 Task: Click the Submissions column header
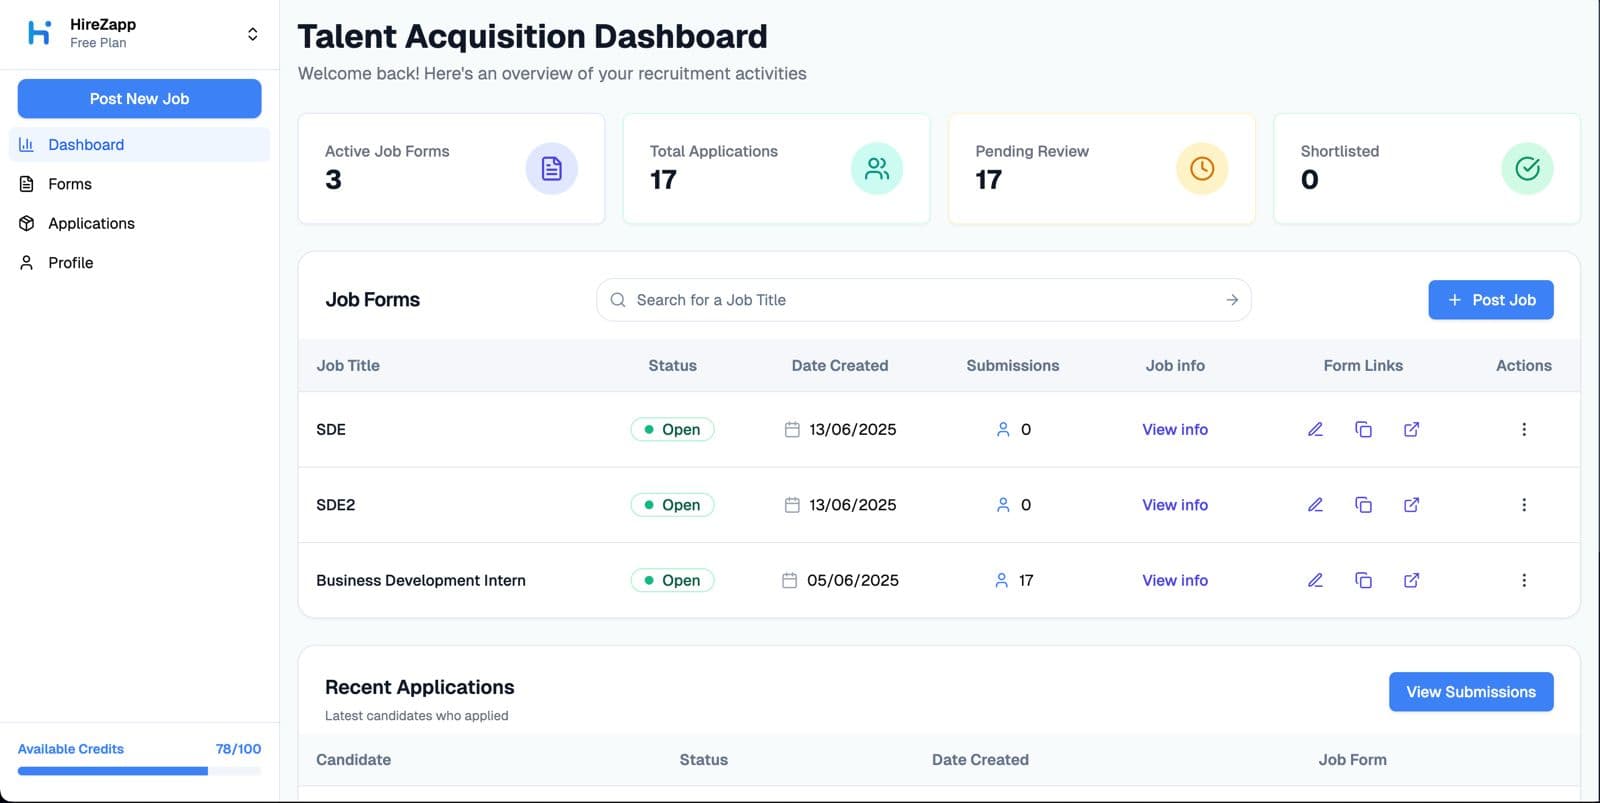tap(1012, 366)
